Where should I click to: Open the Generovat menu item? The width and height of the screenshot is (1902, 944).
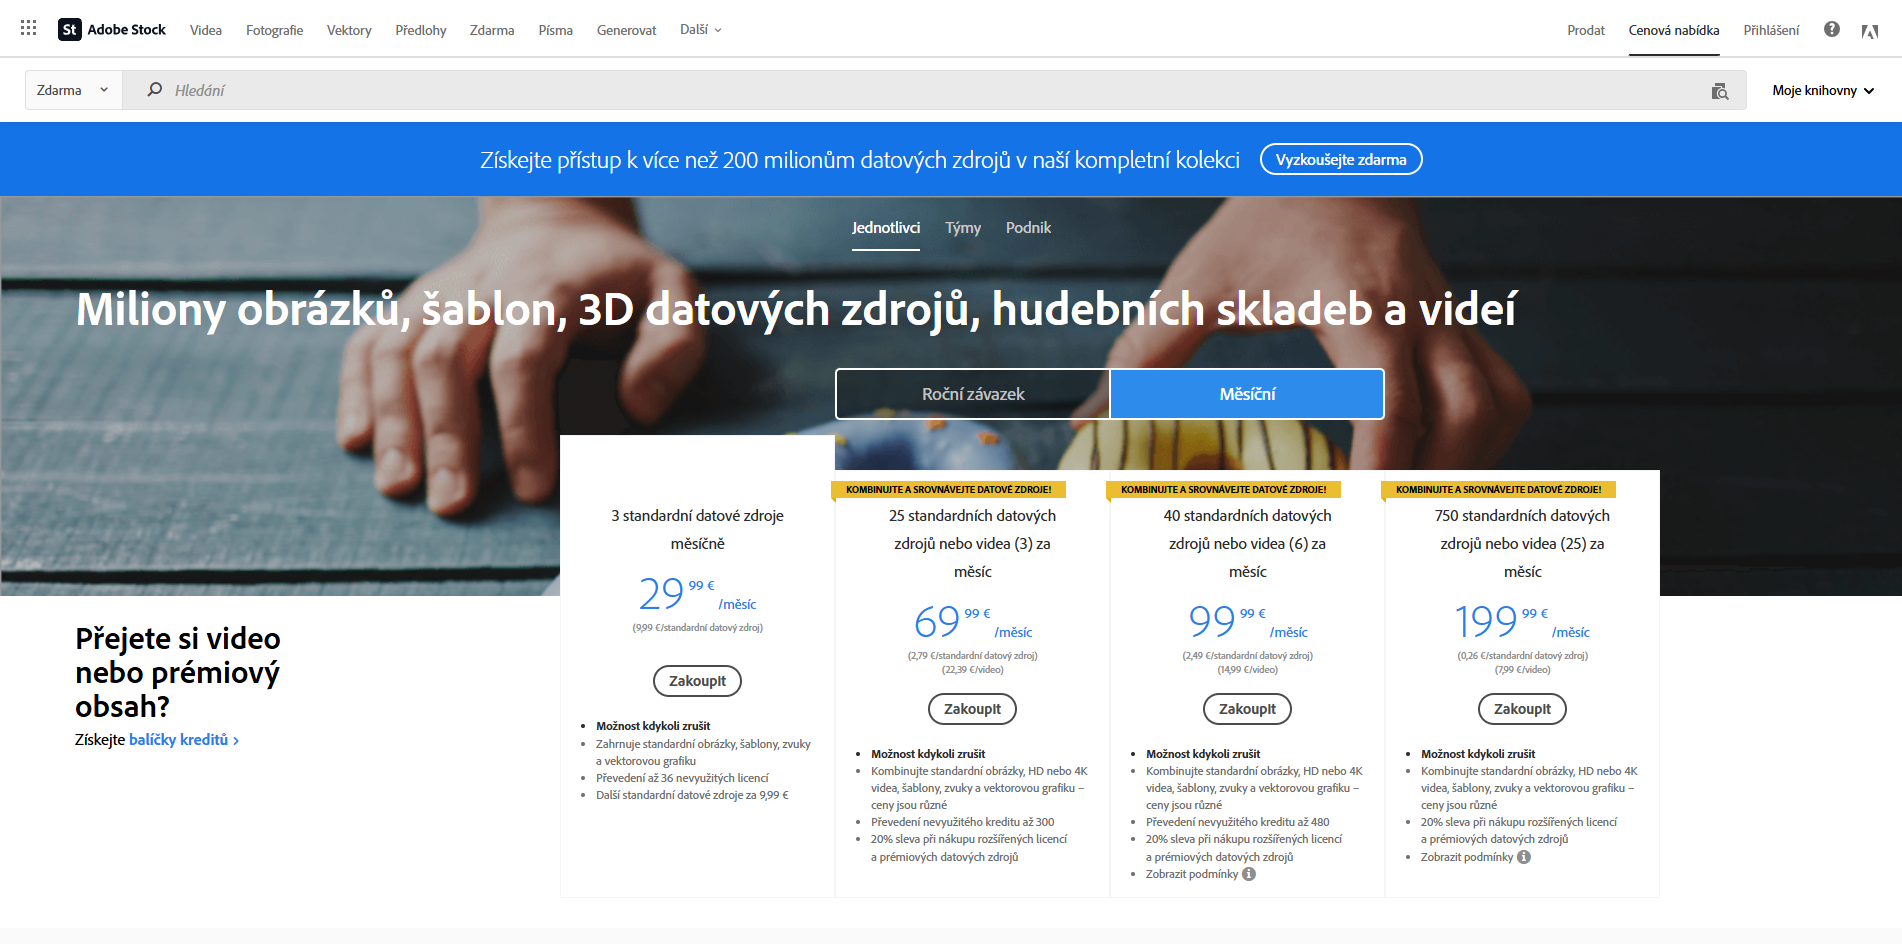coord(627,30)
